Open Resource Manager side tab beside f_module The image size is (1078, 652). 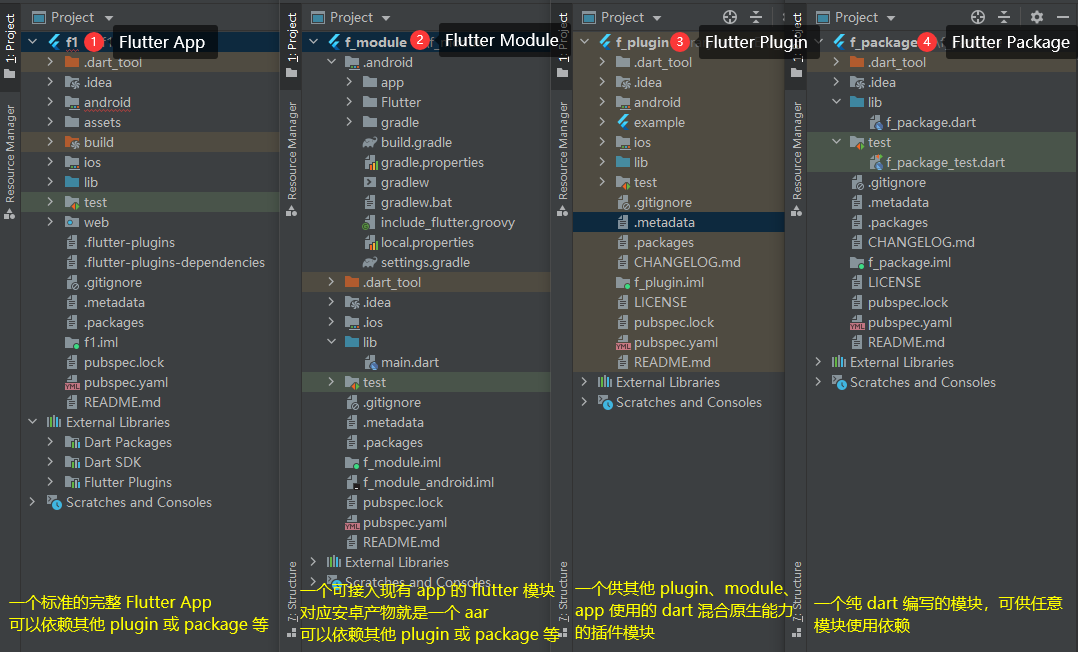[292, 160]
